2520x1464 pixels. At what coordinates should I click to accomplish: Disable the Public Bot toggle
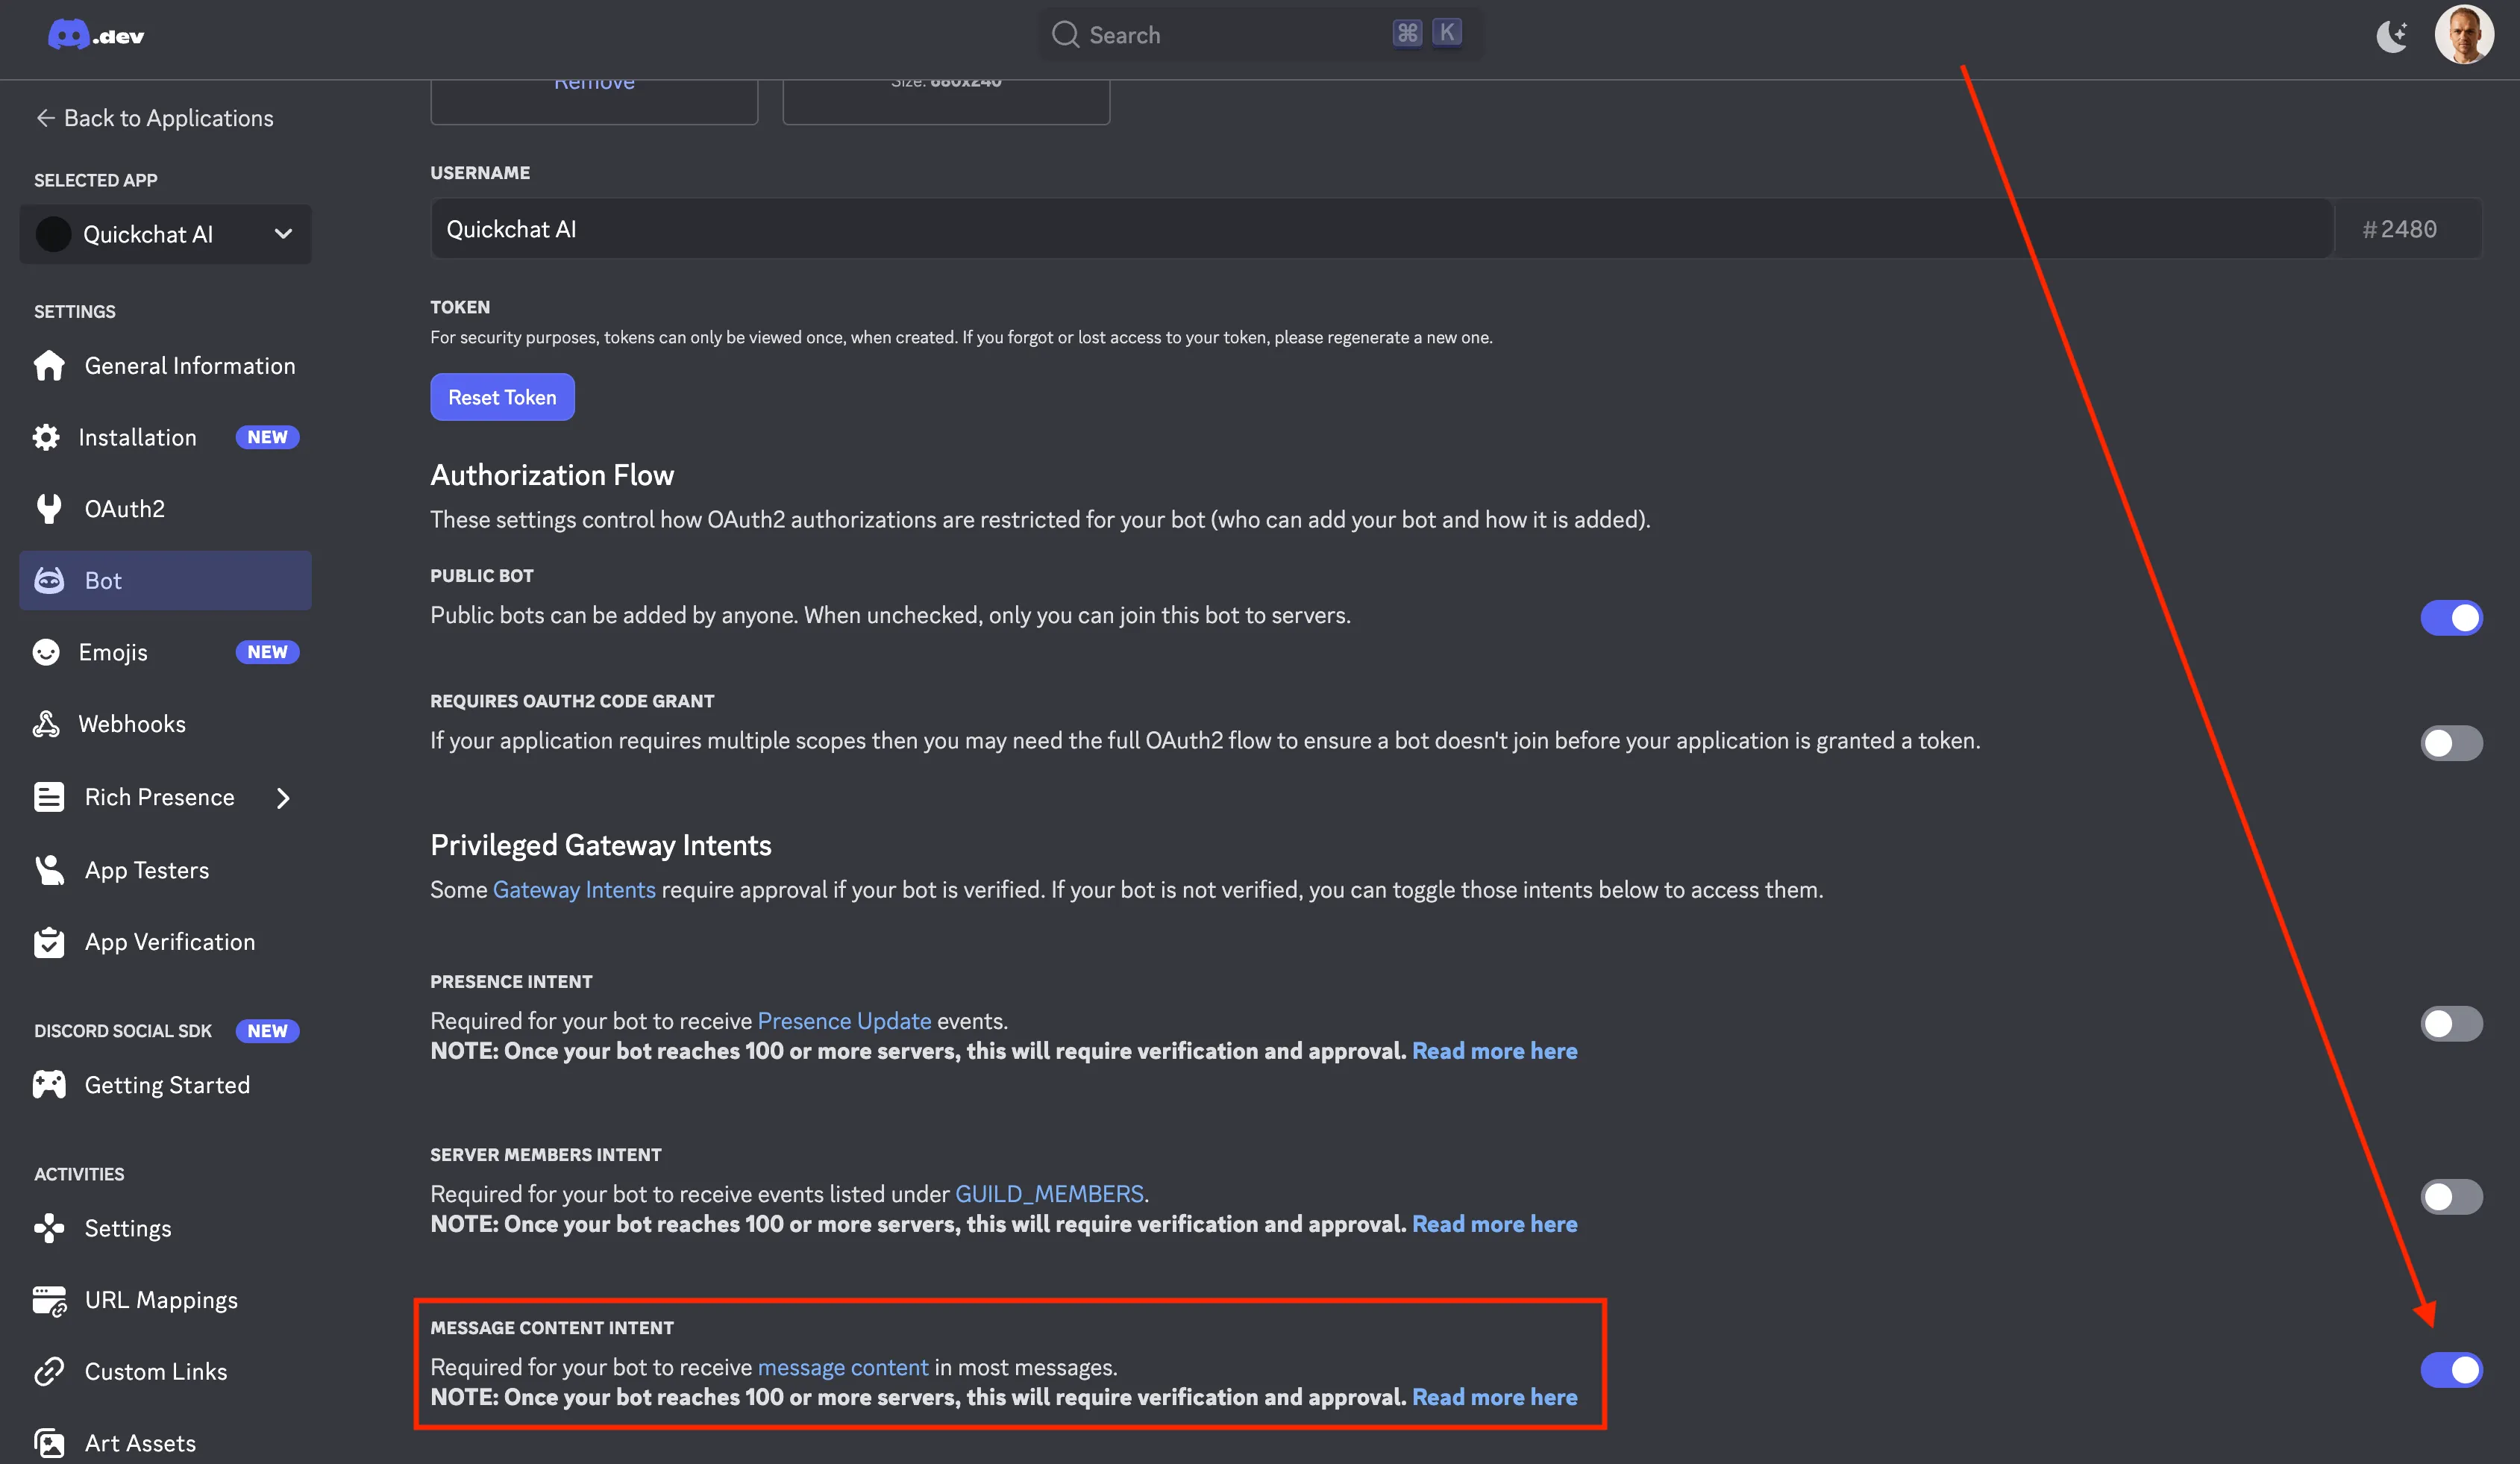[x=2451, y=617]
